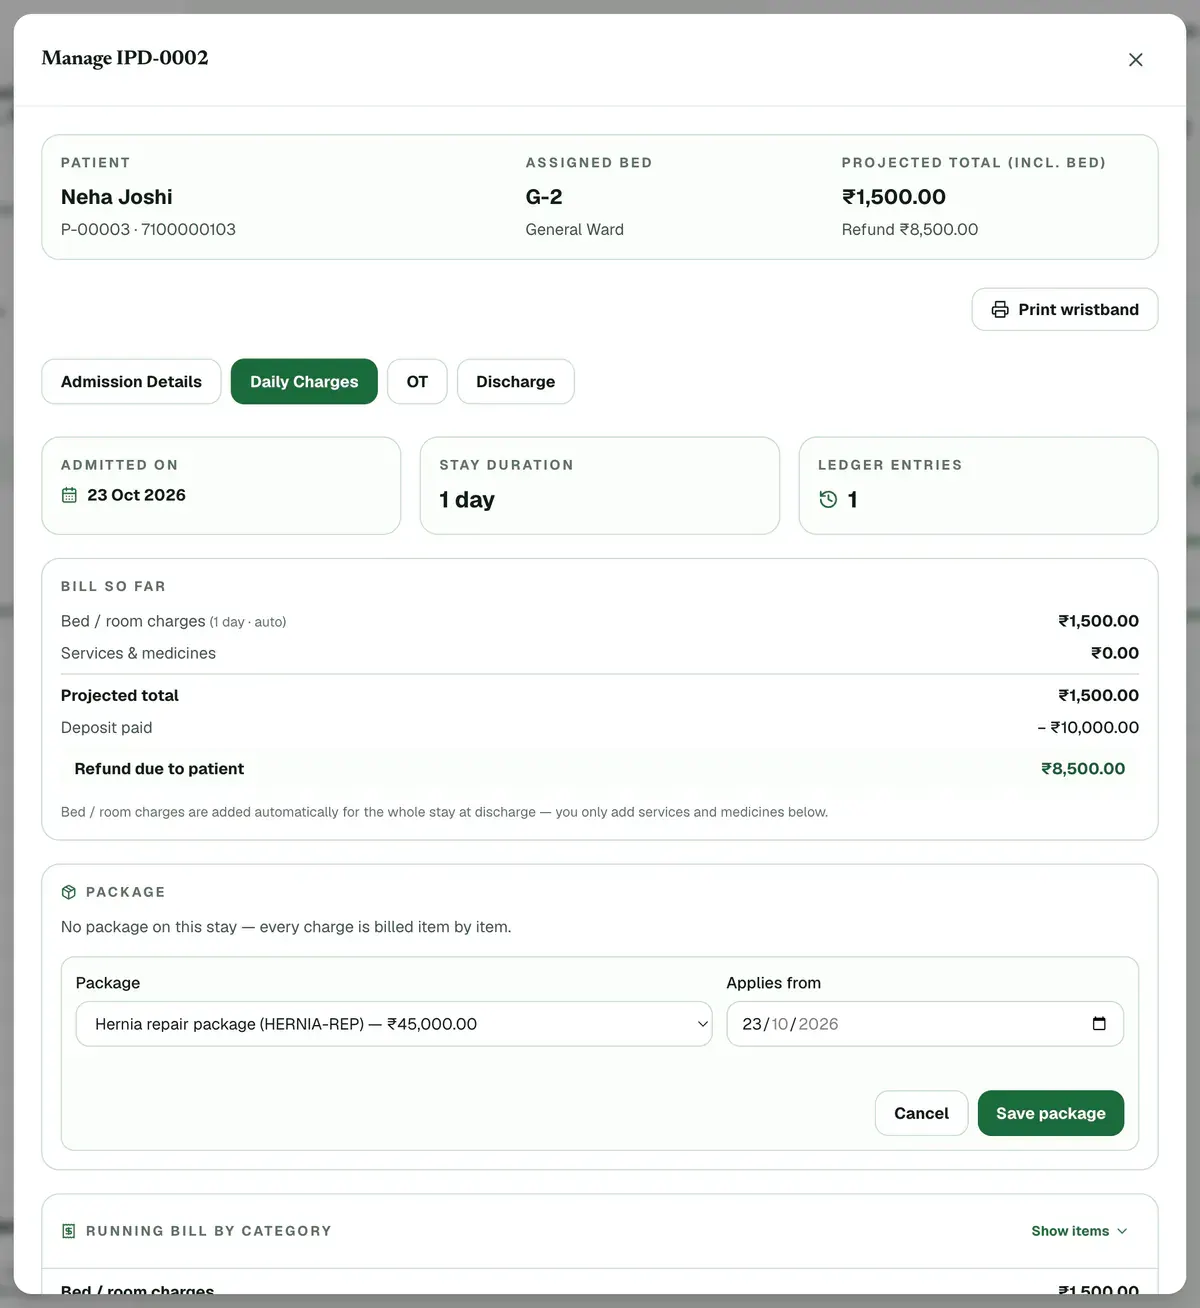This screenshot has height=1308, width=1200.
Task: Open the Package dropdown for Hernia repair
Action: tap(394, 1024)
